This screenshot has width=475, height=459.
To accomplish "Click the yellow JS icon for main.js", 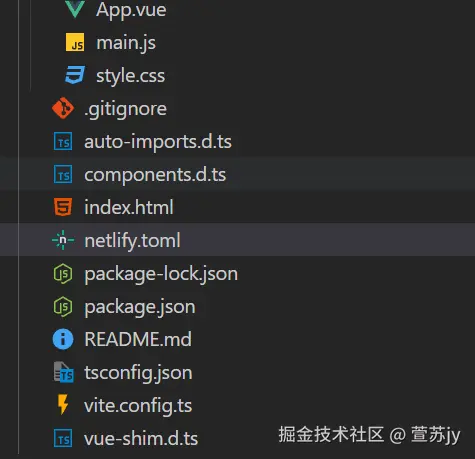I will (x=75, y=42).
